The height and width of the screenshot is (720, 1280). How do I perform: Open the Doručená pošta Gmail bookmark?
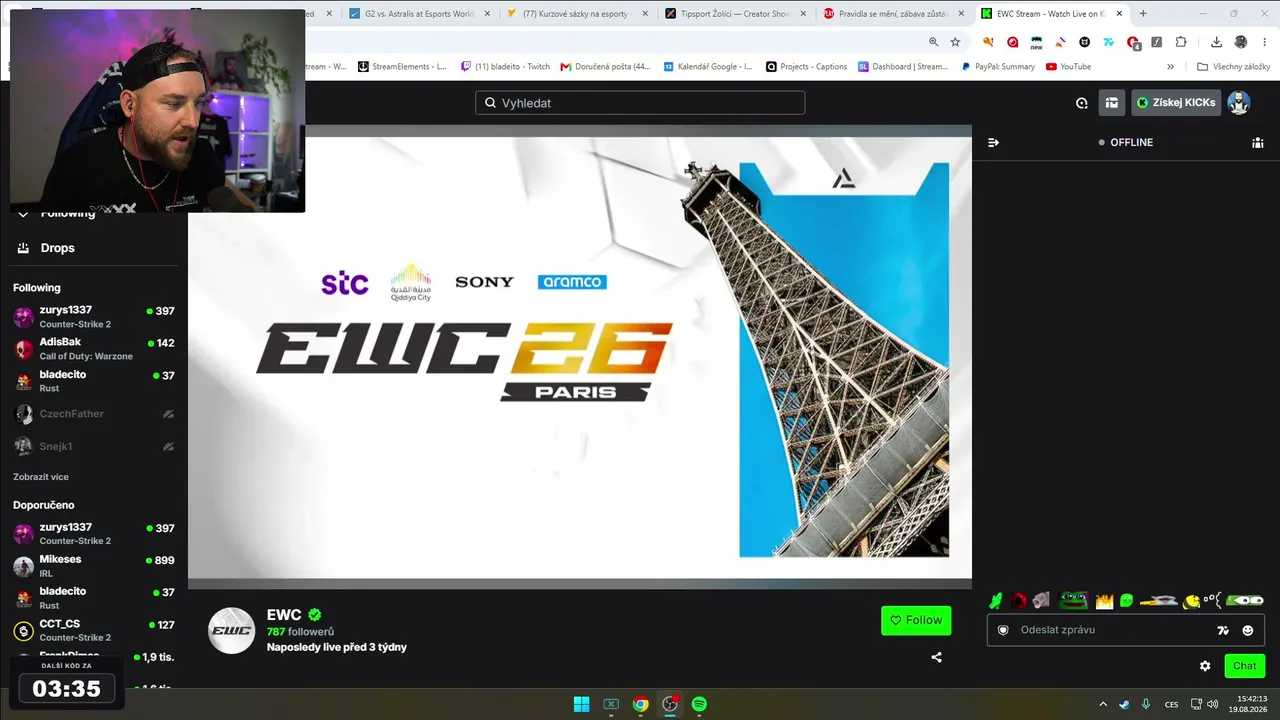605,67
